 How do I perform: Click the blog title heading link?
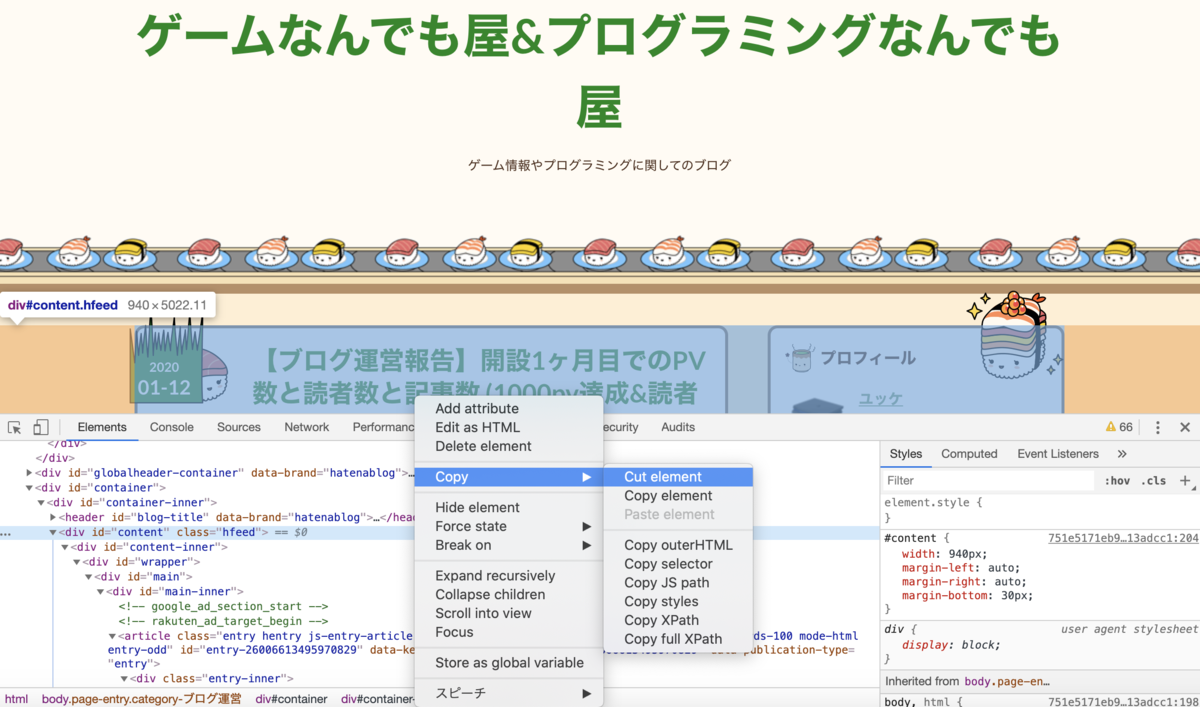click(x=598, y=73)
